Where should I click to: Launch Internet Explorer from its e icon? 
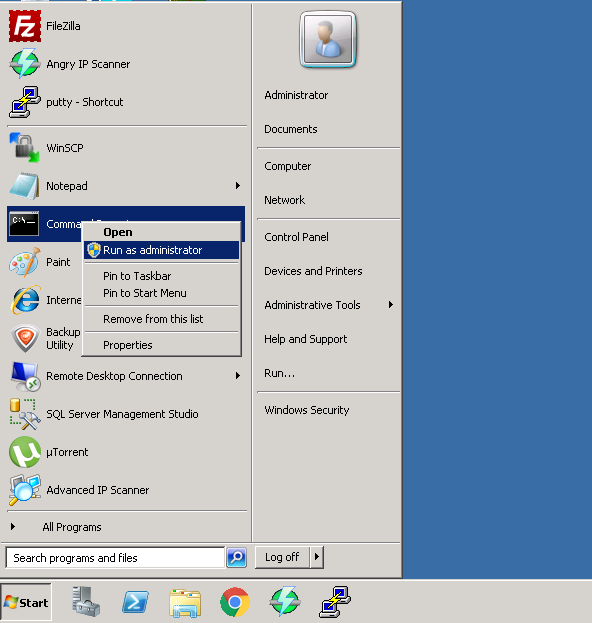point(26,300)
